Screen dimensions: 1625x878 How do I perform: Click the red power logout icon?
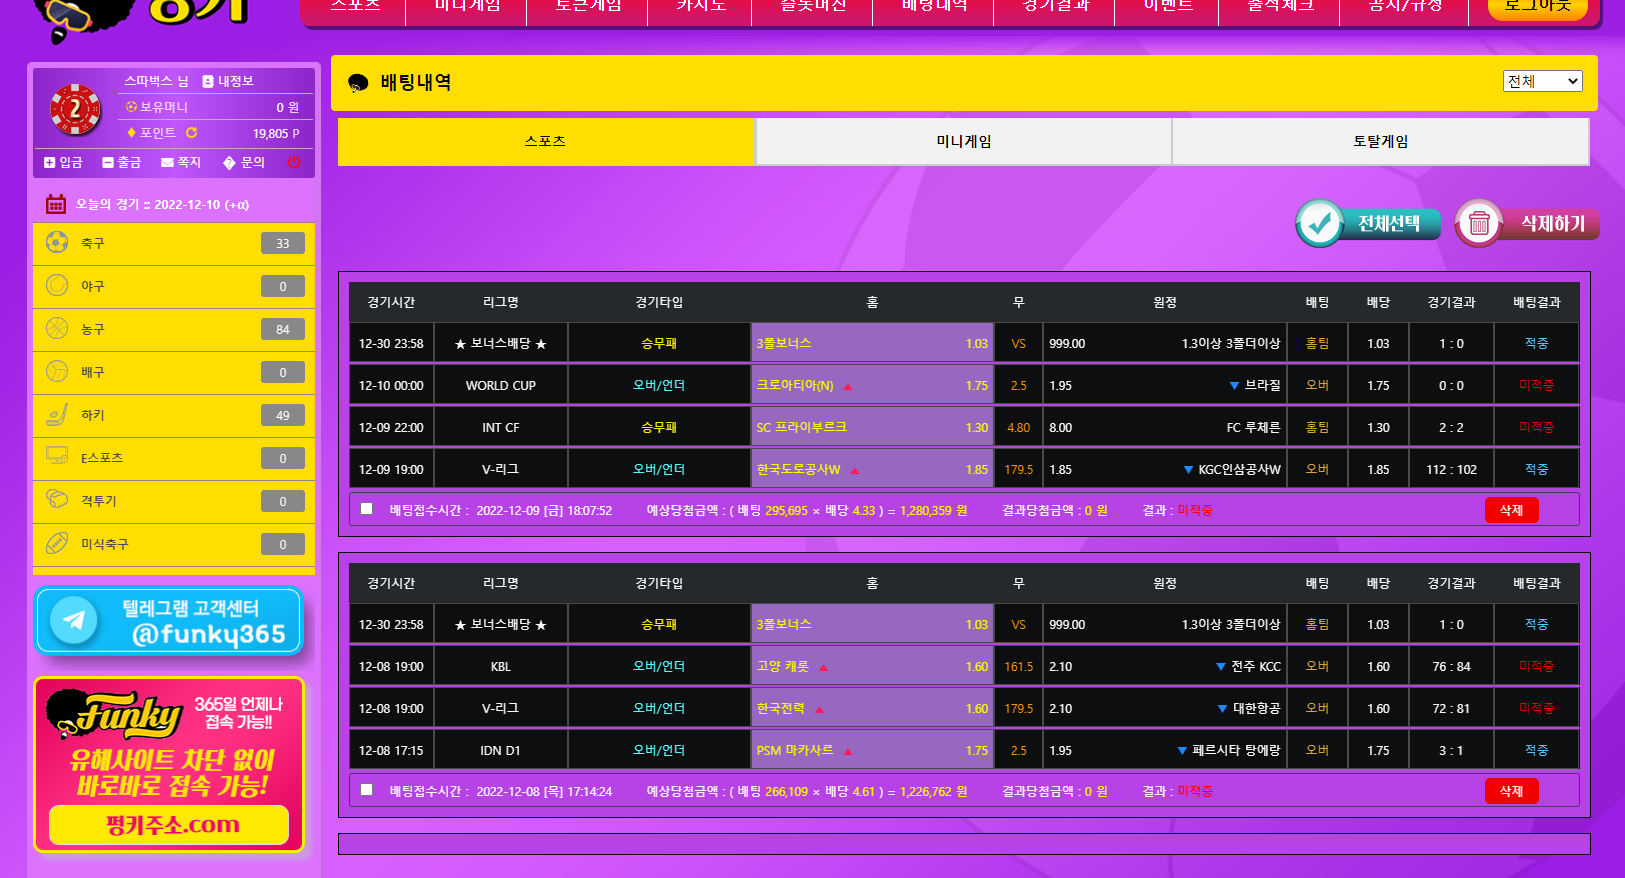click(x=294, y=162)
